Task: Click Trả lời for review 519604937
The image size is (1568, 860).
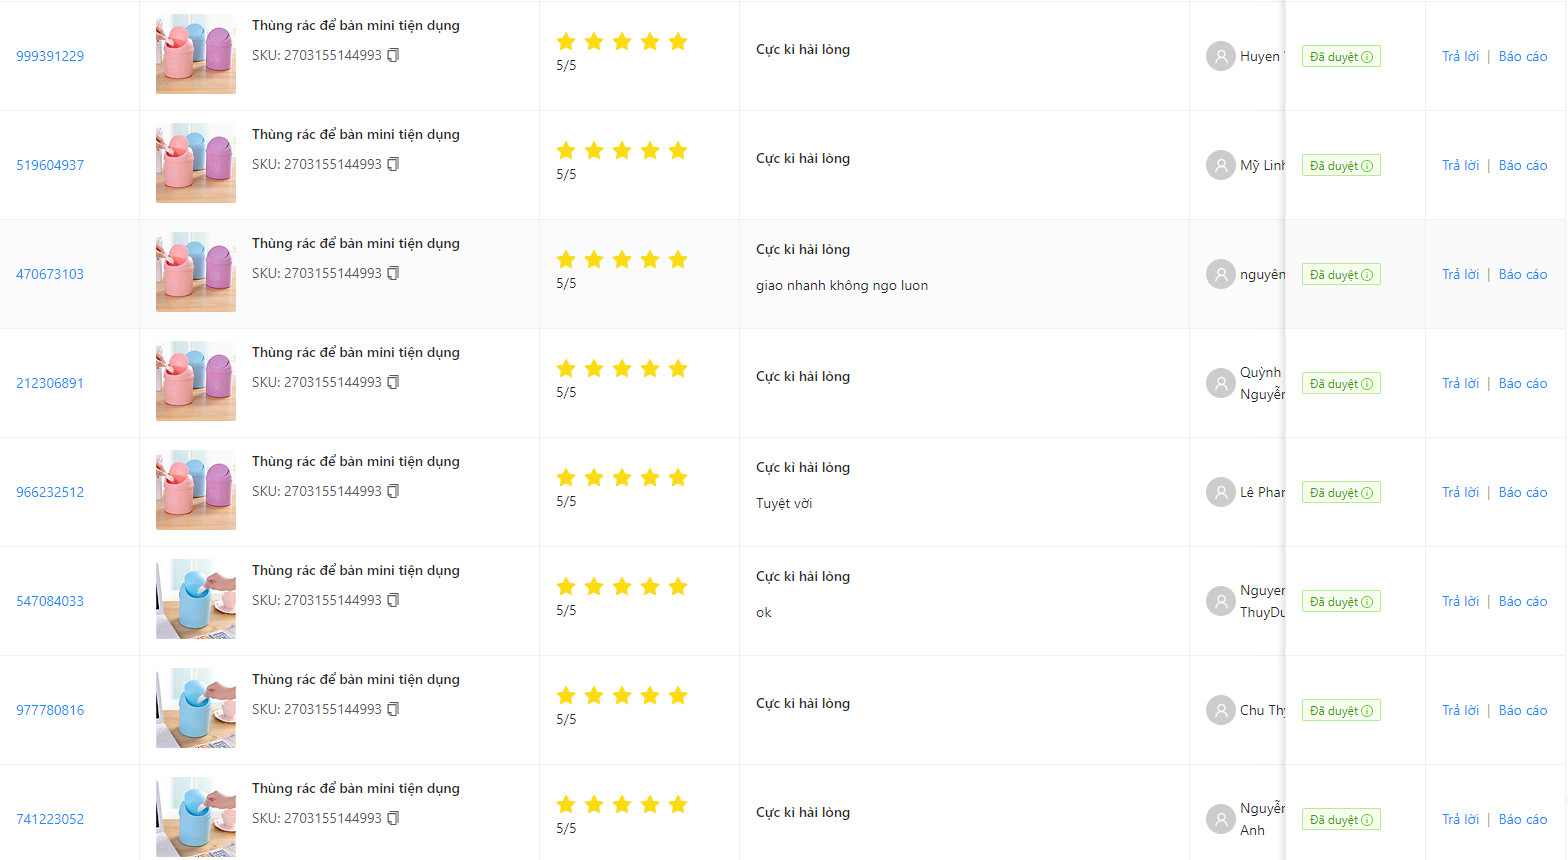Action: coord(1460,165)
